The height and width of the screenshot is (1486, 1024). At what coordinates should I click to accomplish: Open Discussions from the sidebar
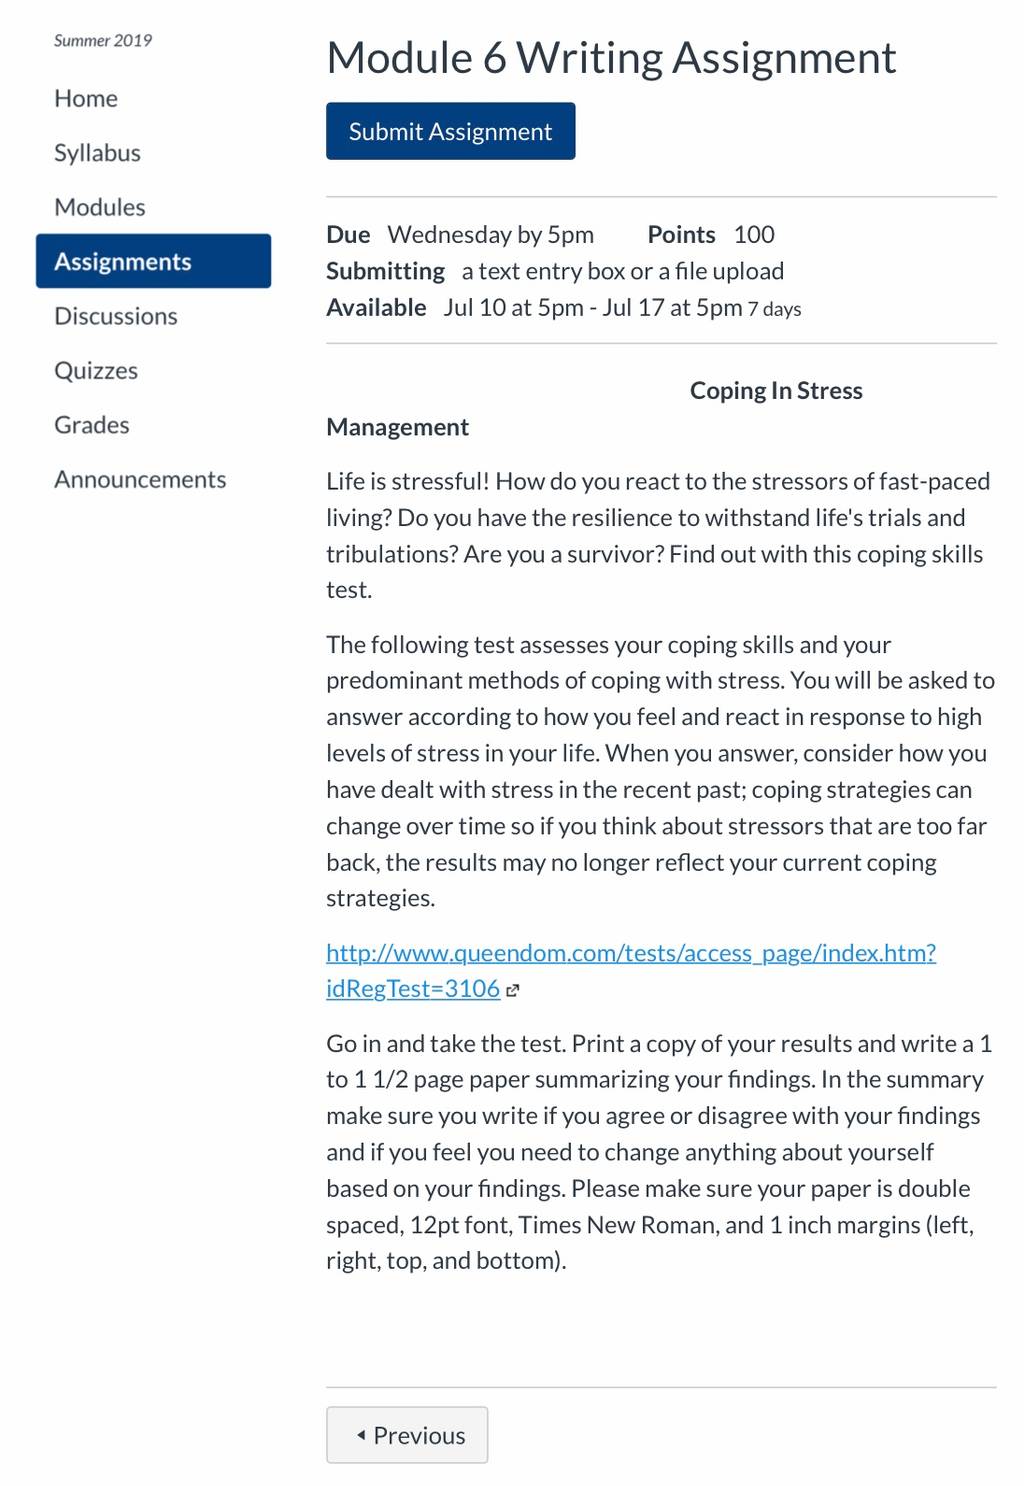[116, 316]
